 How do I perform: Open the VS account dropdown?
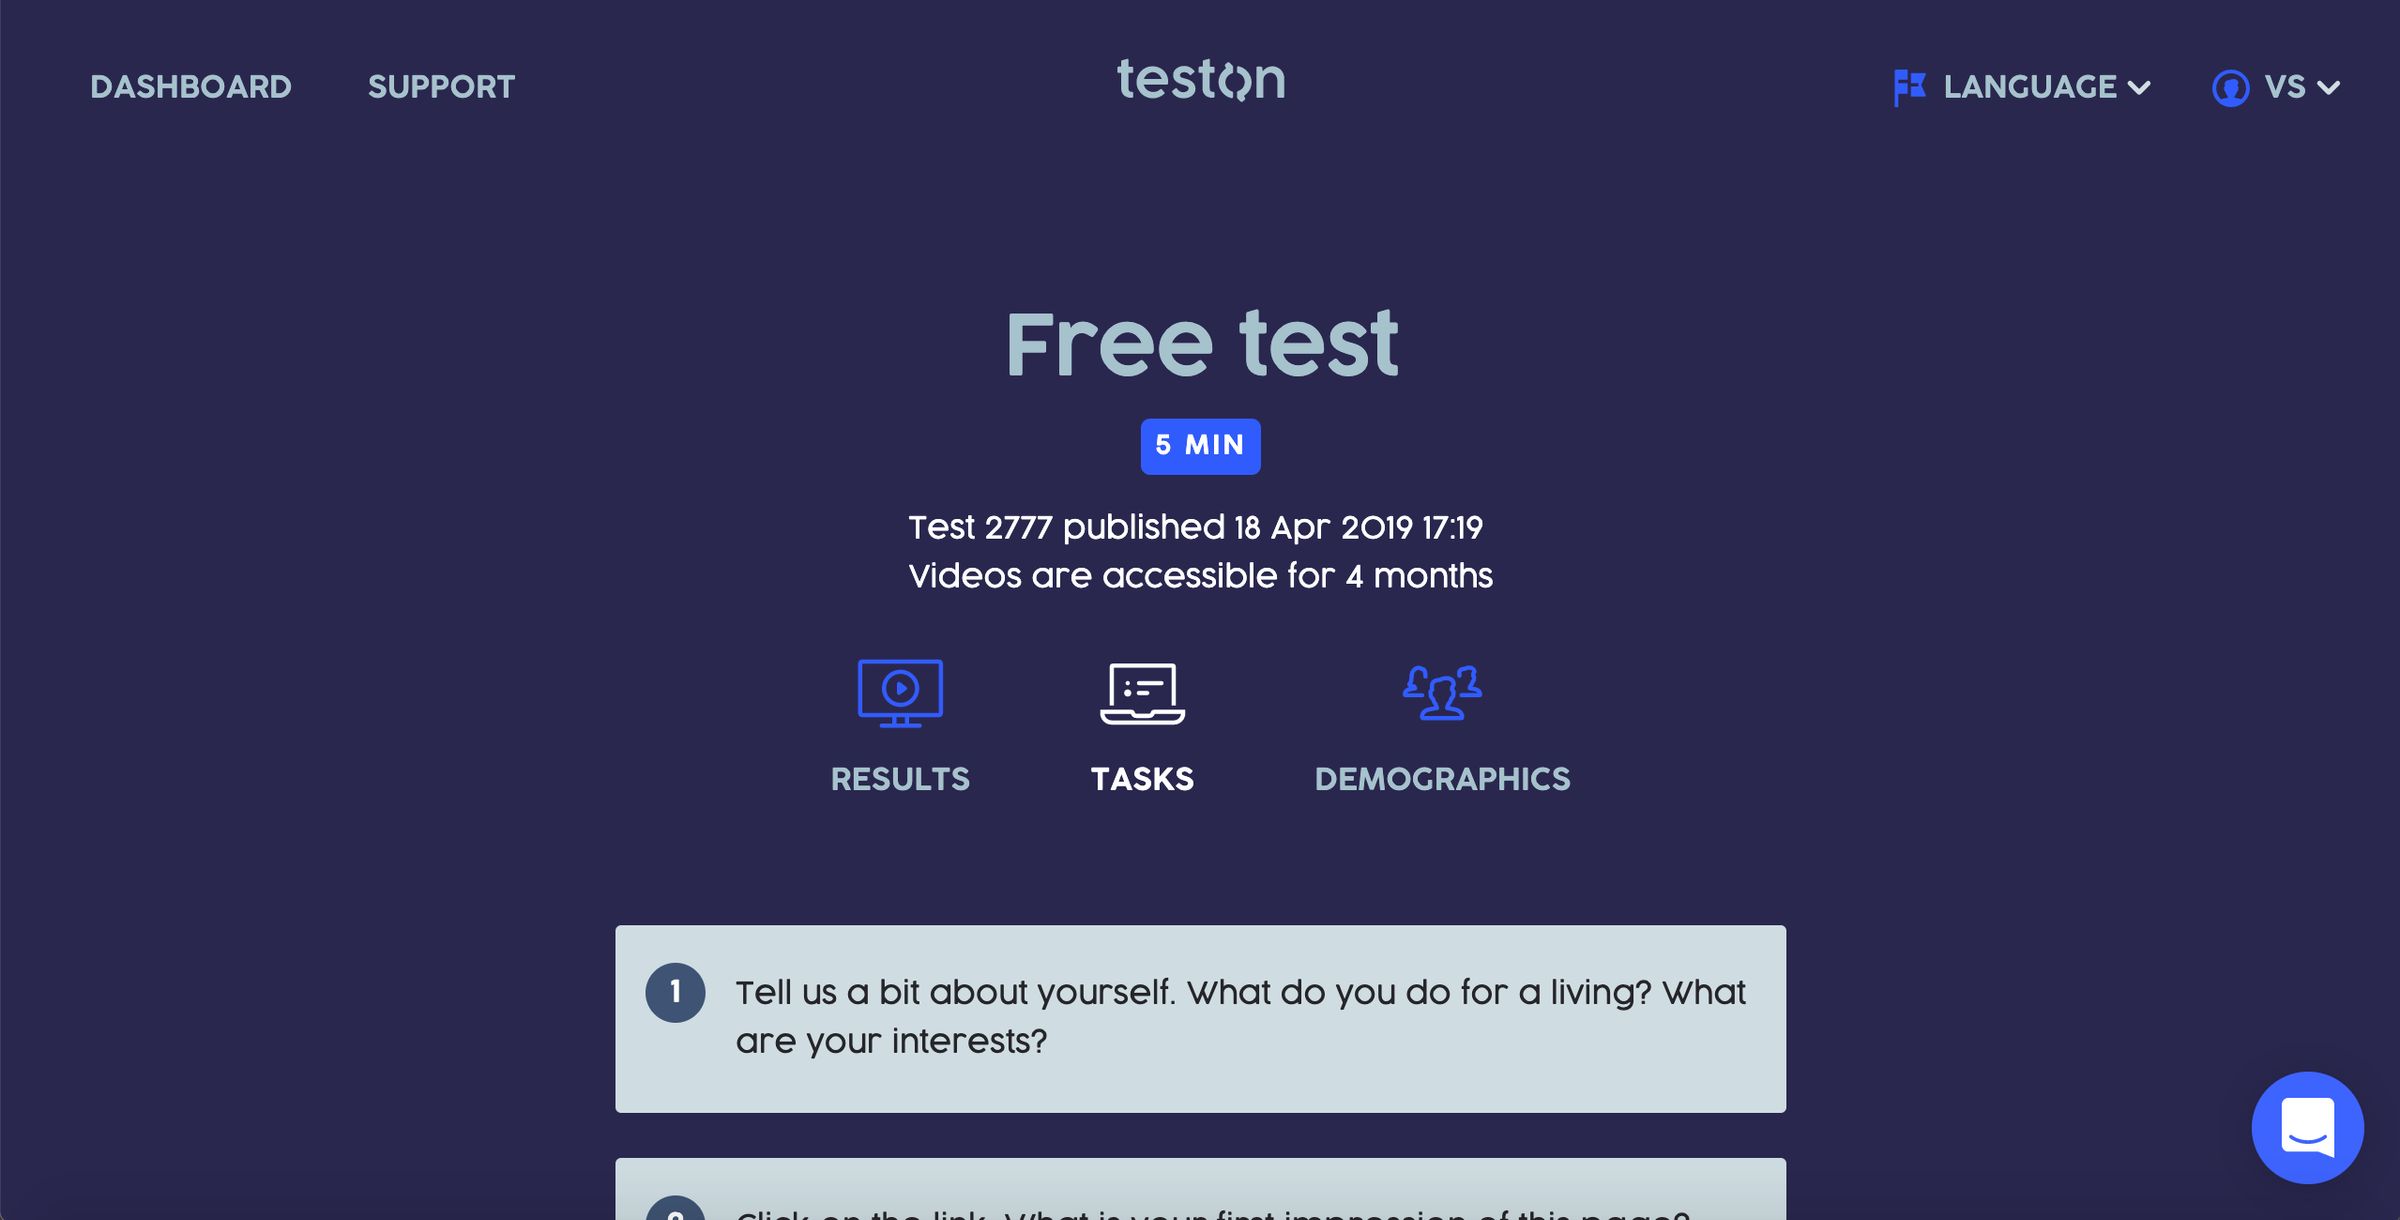[x=2285, y=88]
